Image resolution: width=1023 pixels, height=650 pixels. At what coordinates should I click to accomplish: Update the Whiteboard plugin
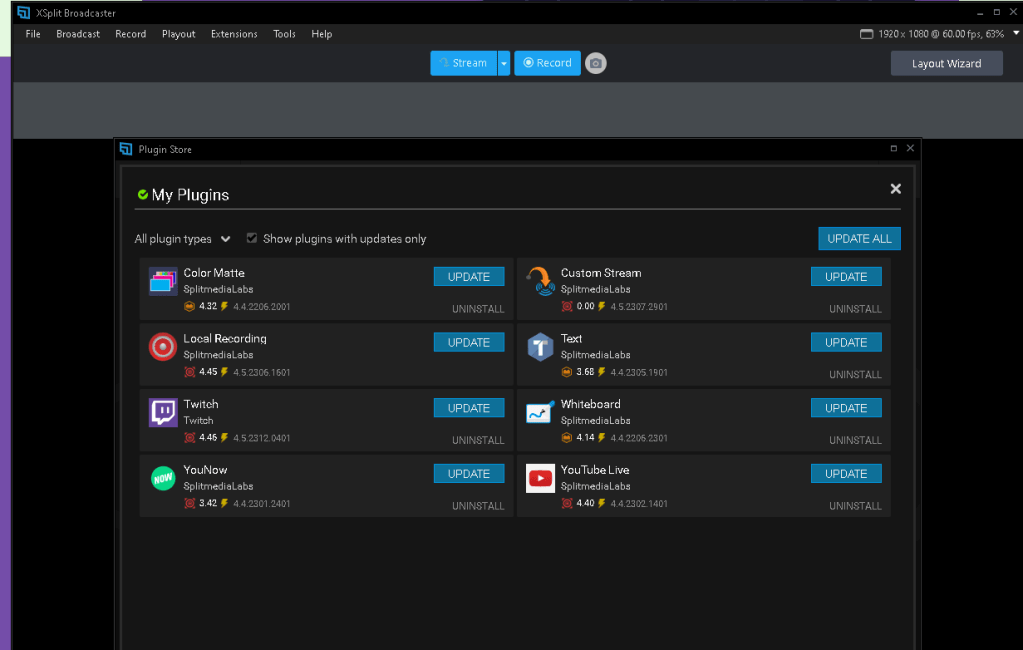[x=846, y=408]
